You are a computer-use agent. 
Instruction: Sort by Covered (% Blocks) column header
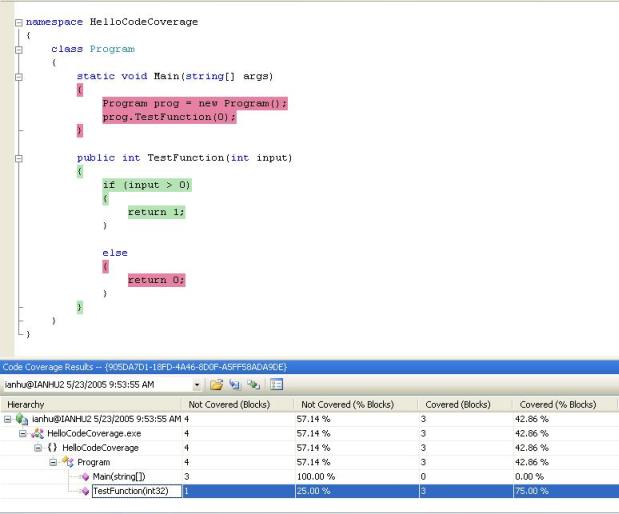(x=565, y=405)
